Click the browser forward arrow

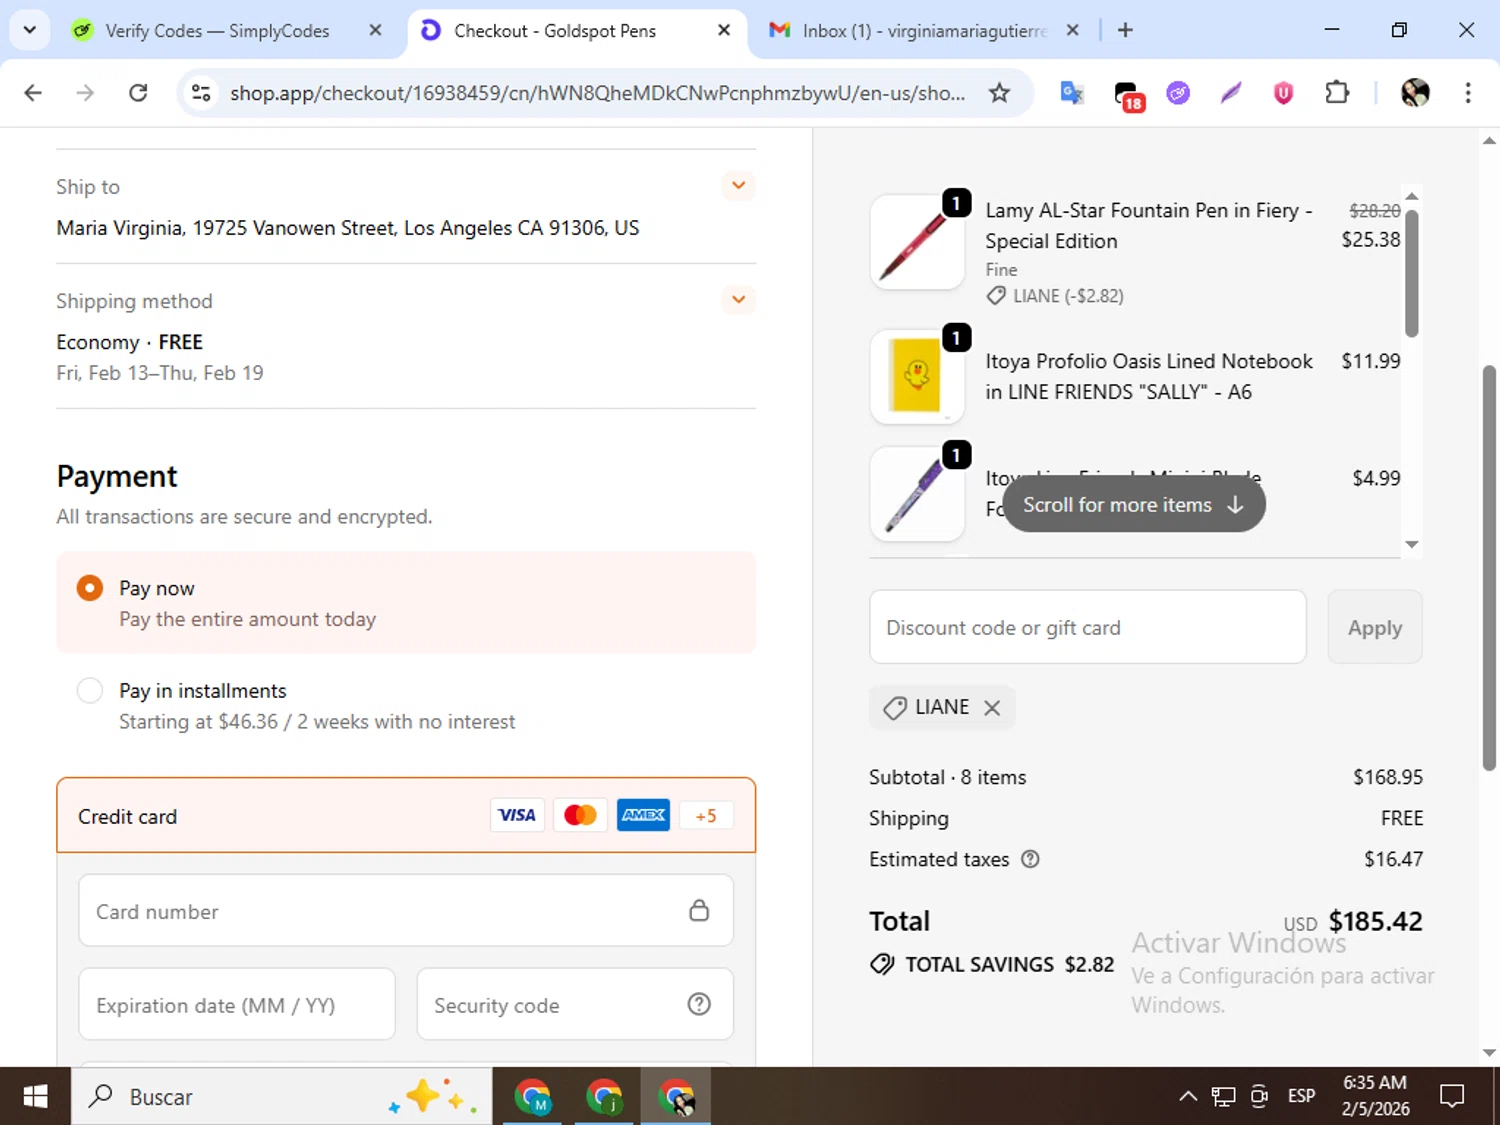tap(85, 93)
